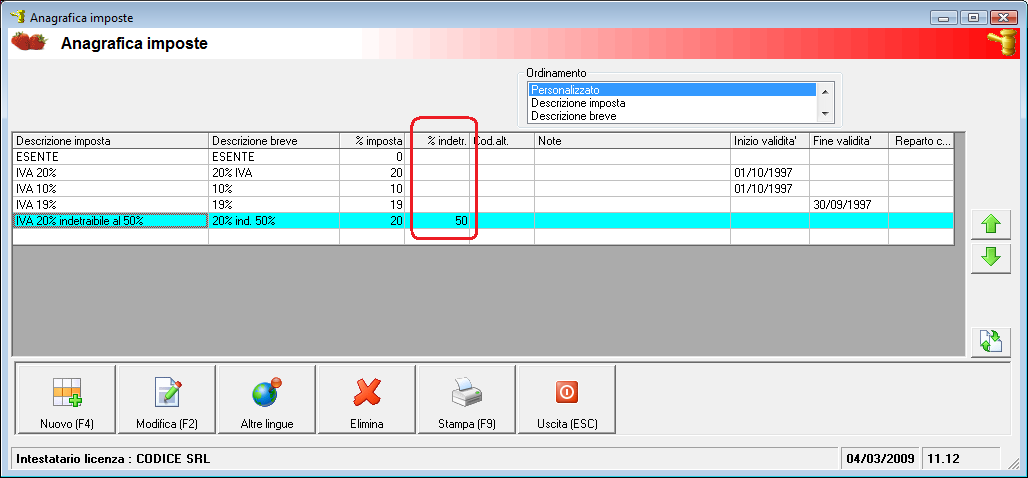Select Descrizione breve ordering option
Viewport: 1028px width, 478px height.
tap(673, 116)
